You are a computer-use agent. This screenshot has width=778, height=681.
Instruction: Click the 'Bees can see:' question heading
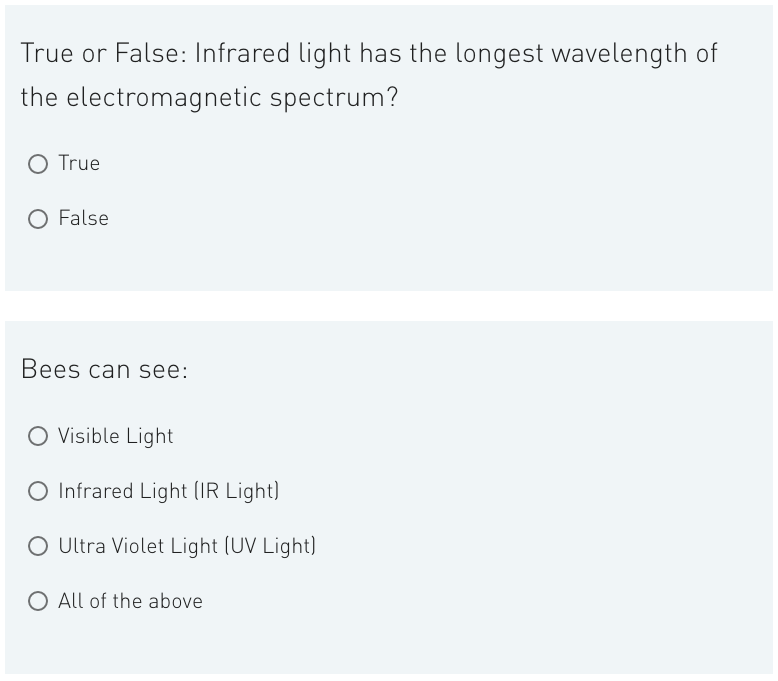(x=105, y=370)
